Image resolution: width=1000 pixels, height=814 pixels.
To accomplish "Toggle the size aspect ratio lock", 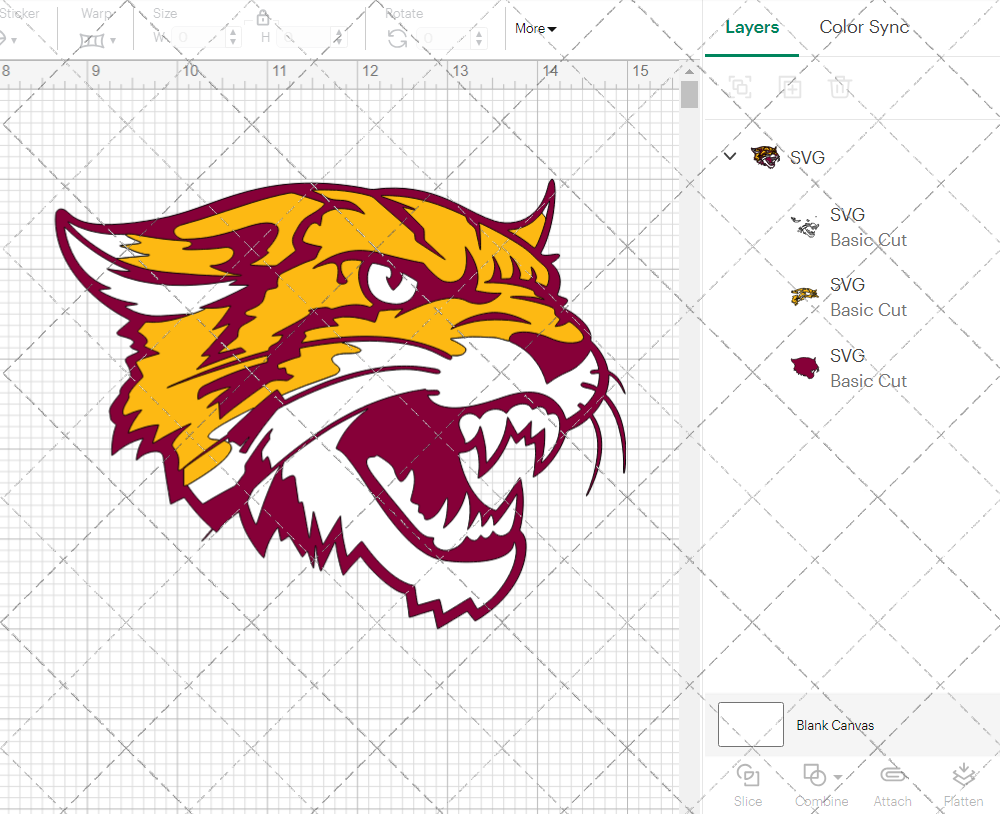I will click(262, 17).
